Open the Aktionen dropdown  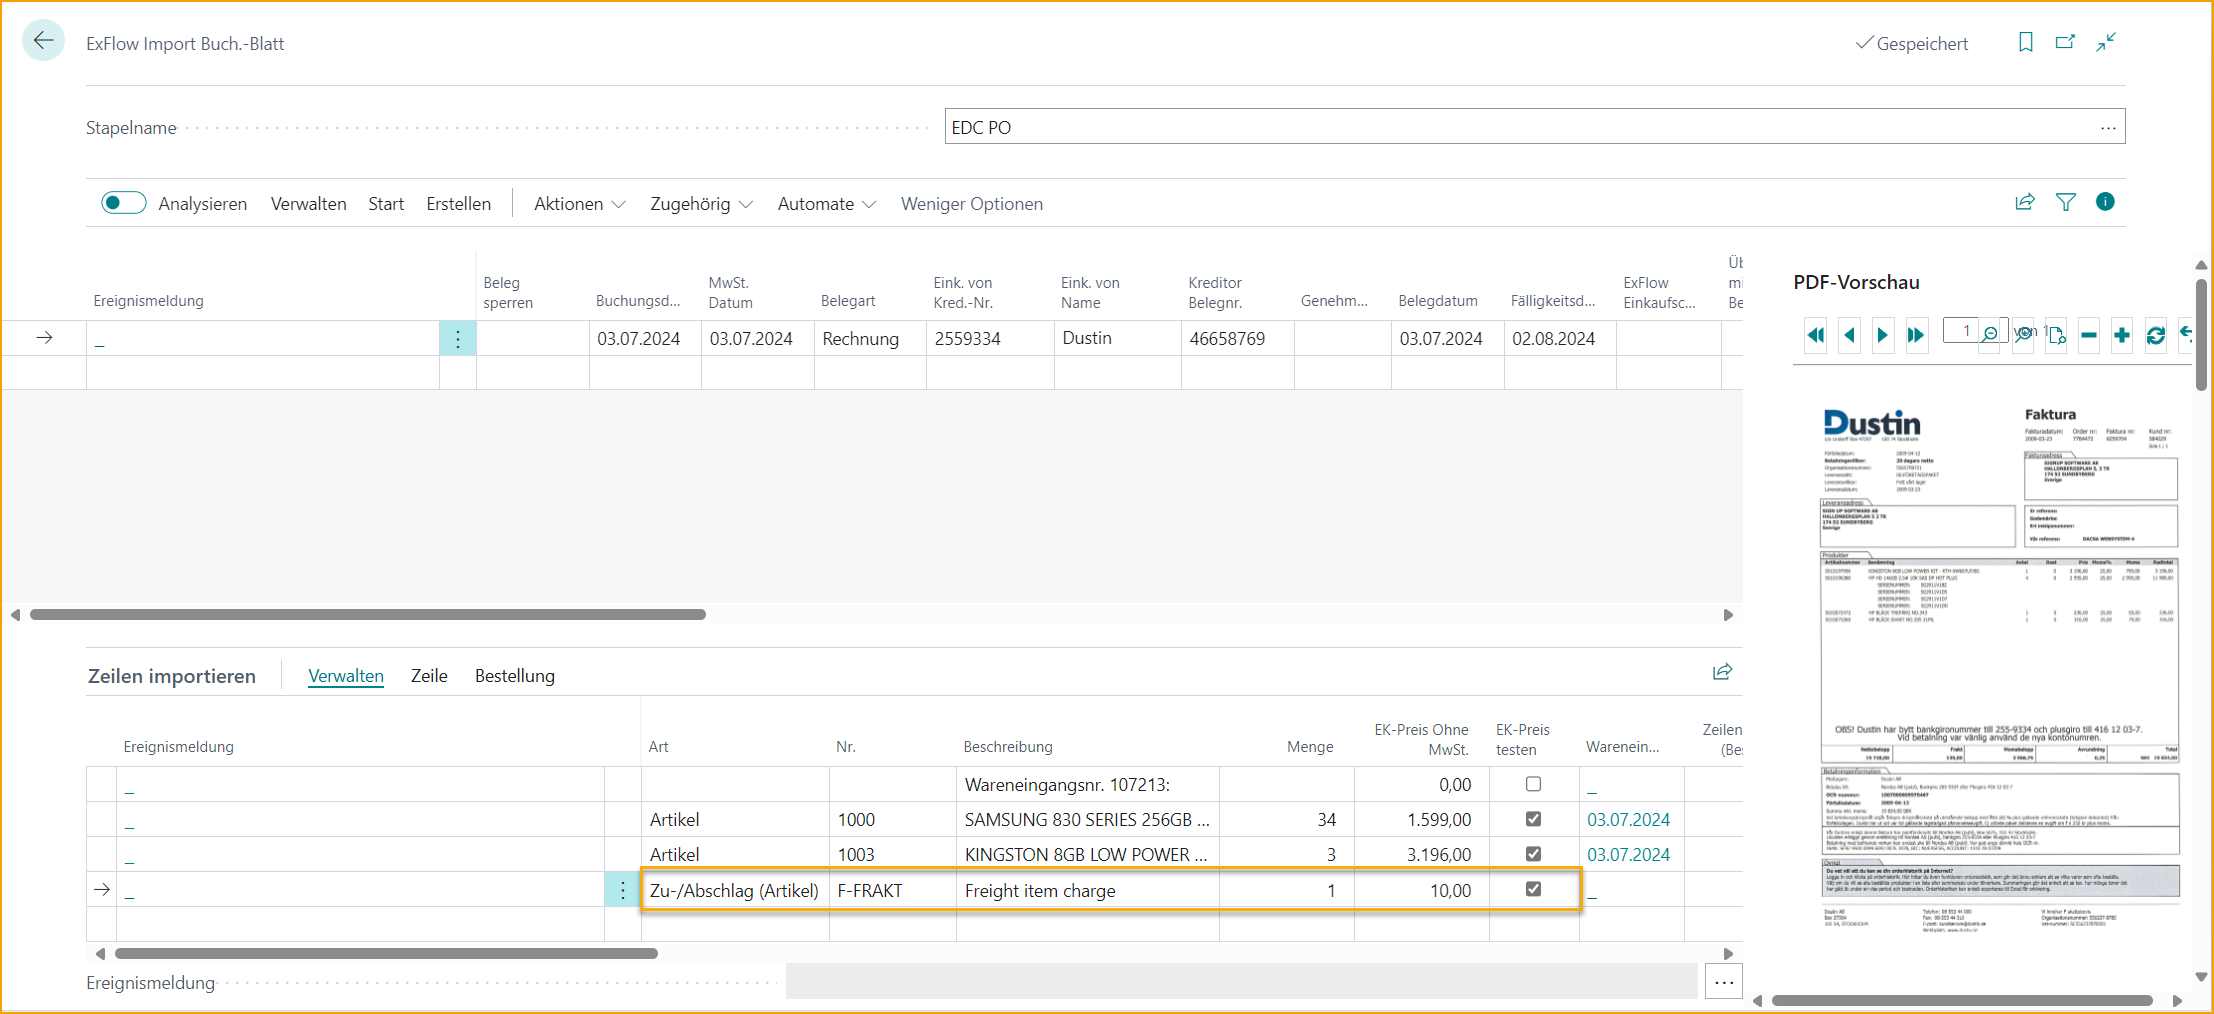click(x=578, y=203)
